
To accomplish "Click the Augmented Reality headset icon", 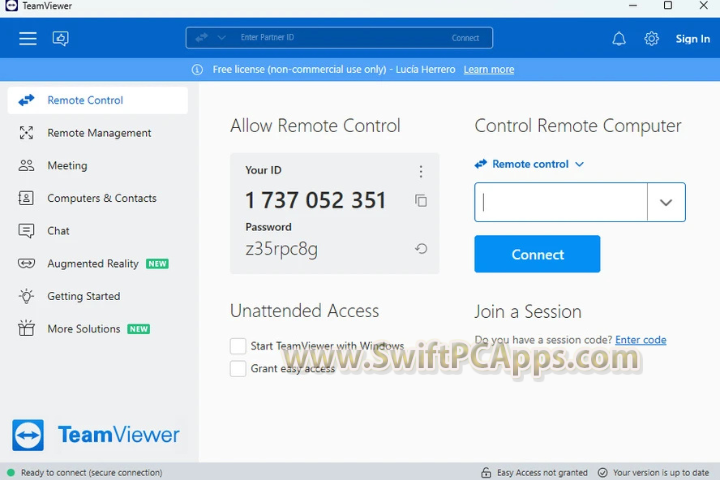I will (26, 264).
